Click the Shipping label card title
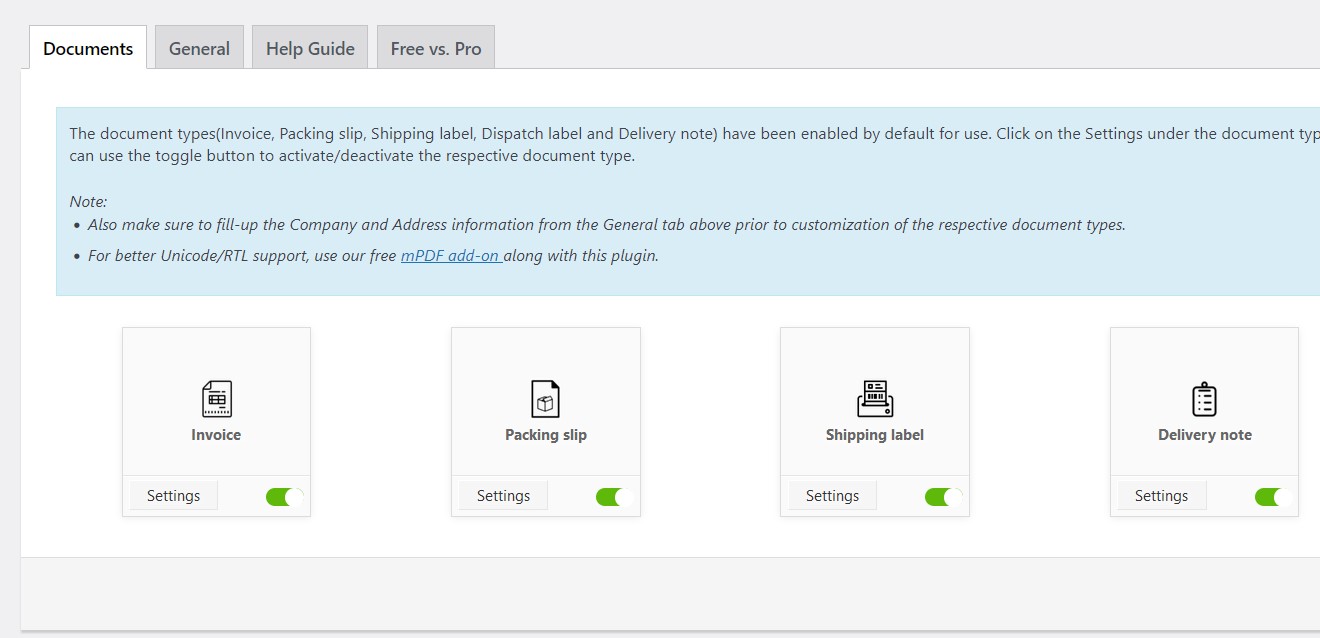Image resolution: width=1320 pixels, height=638 pixels. click(x=875, y=435)
